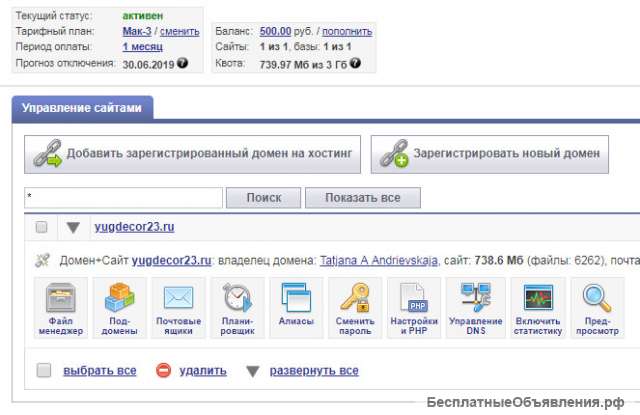Open Управление DNS network icon

[x=476, y=308]
